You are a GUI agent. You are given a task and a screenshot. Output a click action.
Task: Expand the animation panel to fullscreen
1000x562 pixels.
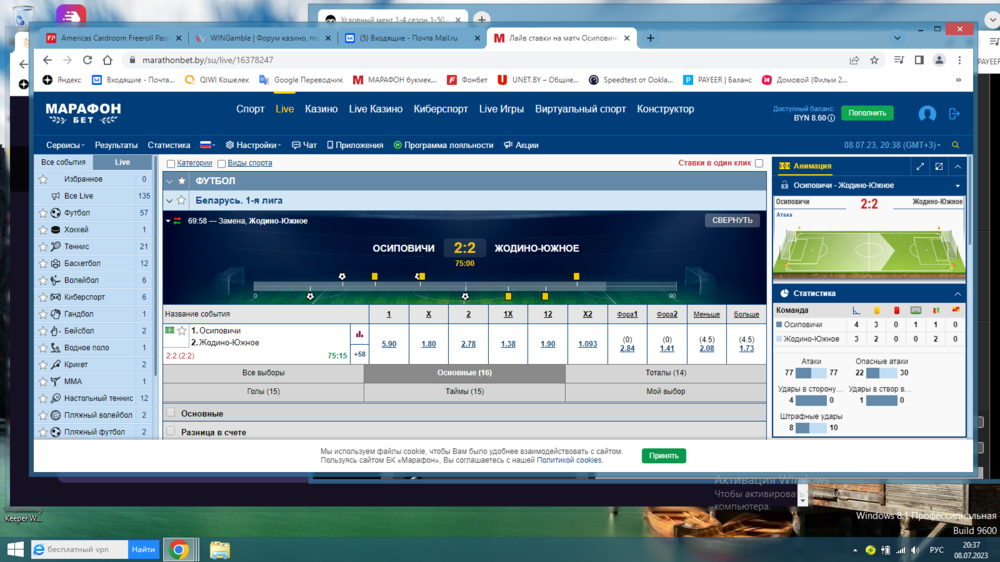[920, 167]
